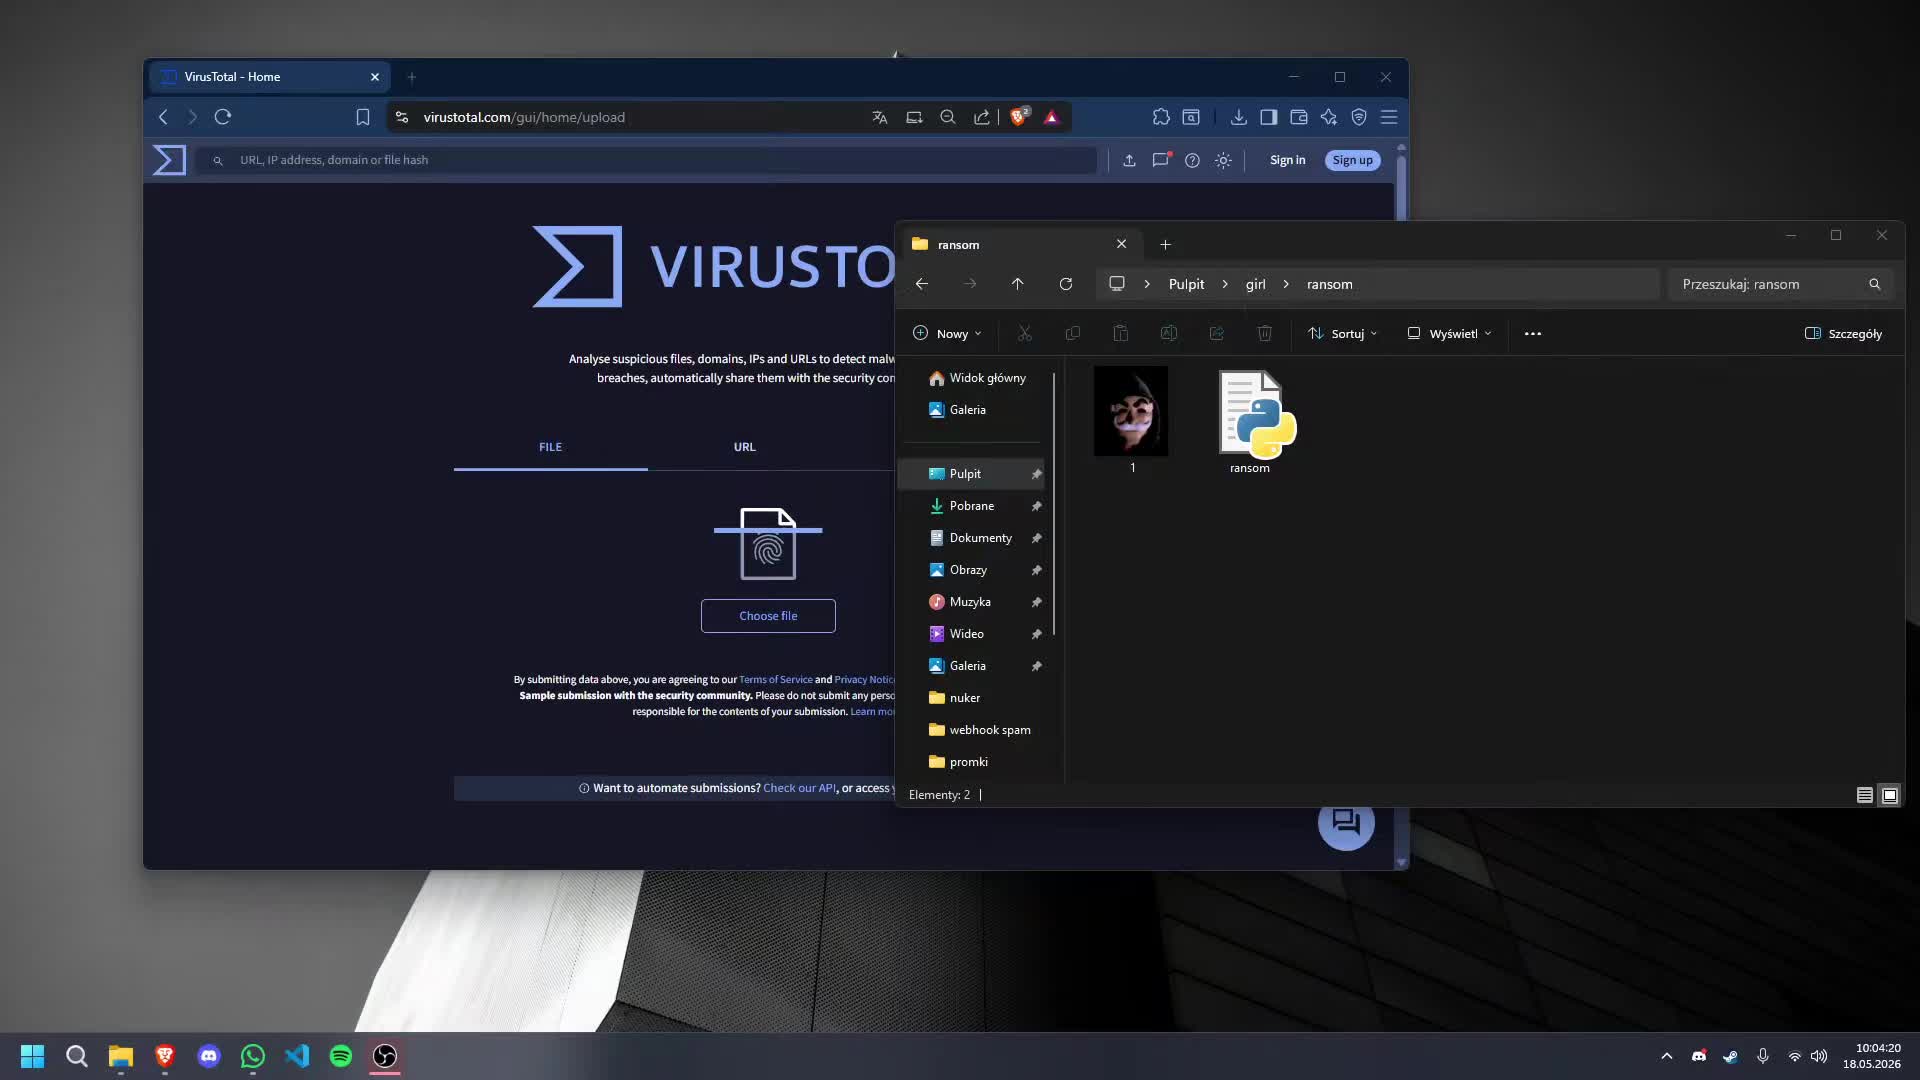
Task: Open the Brave VPN shield icon
Action: coord(1359,117)
